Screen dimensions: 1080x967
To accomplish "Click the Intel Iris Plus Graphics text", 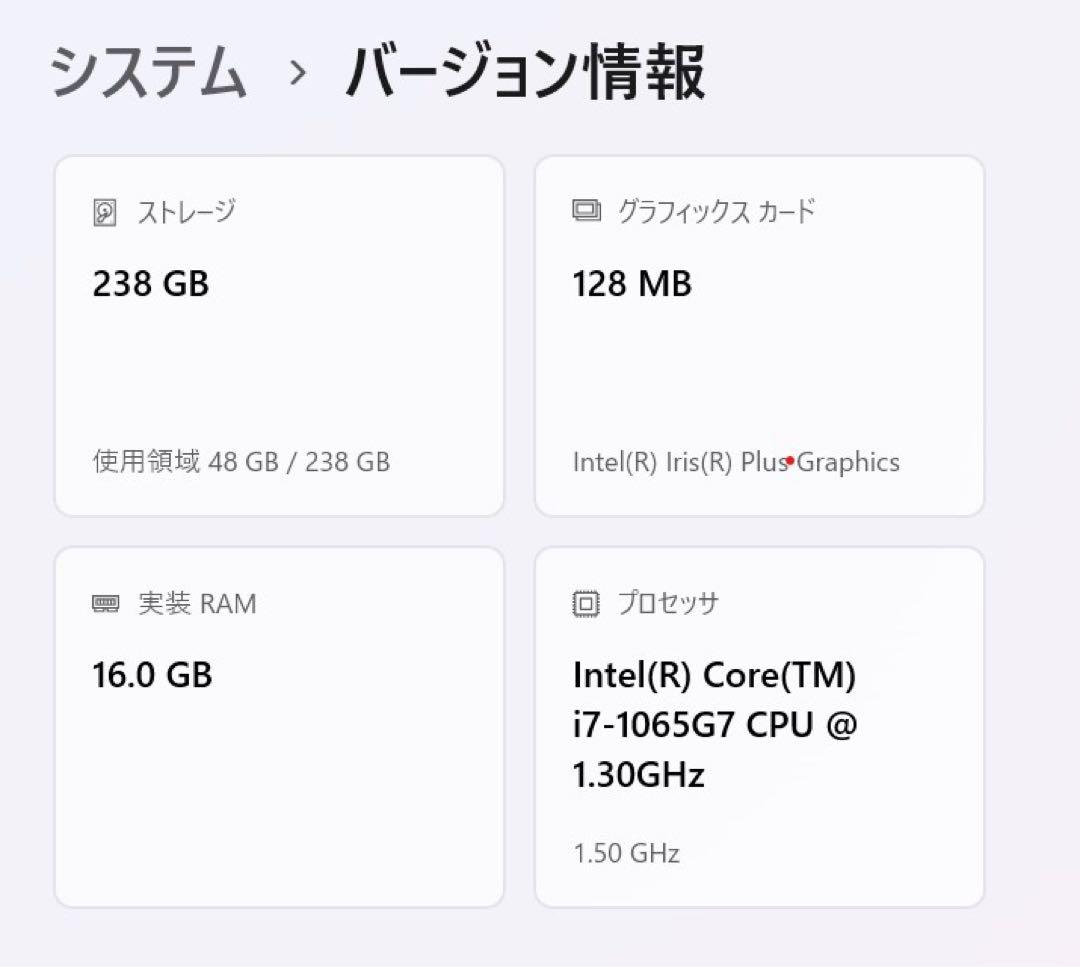I will click(x=735, y=462).
